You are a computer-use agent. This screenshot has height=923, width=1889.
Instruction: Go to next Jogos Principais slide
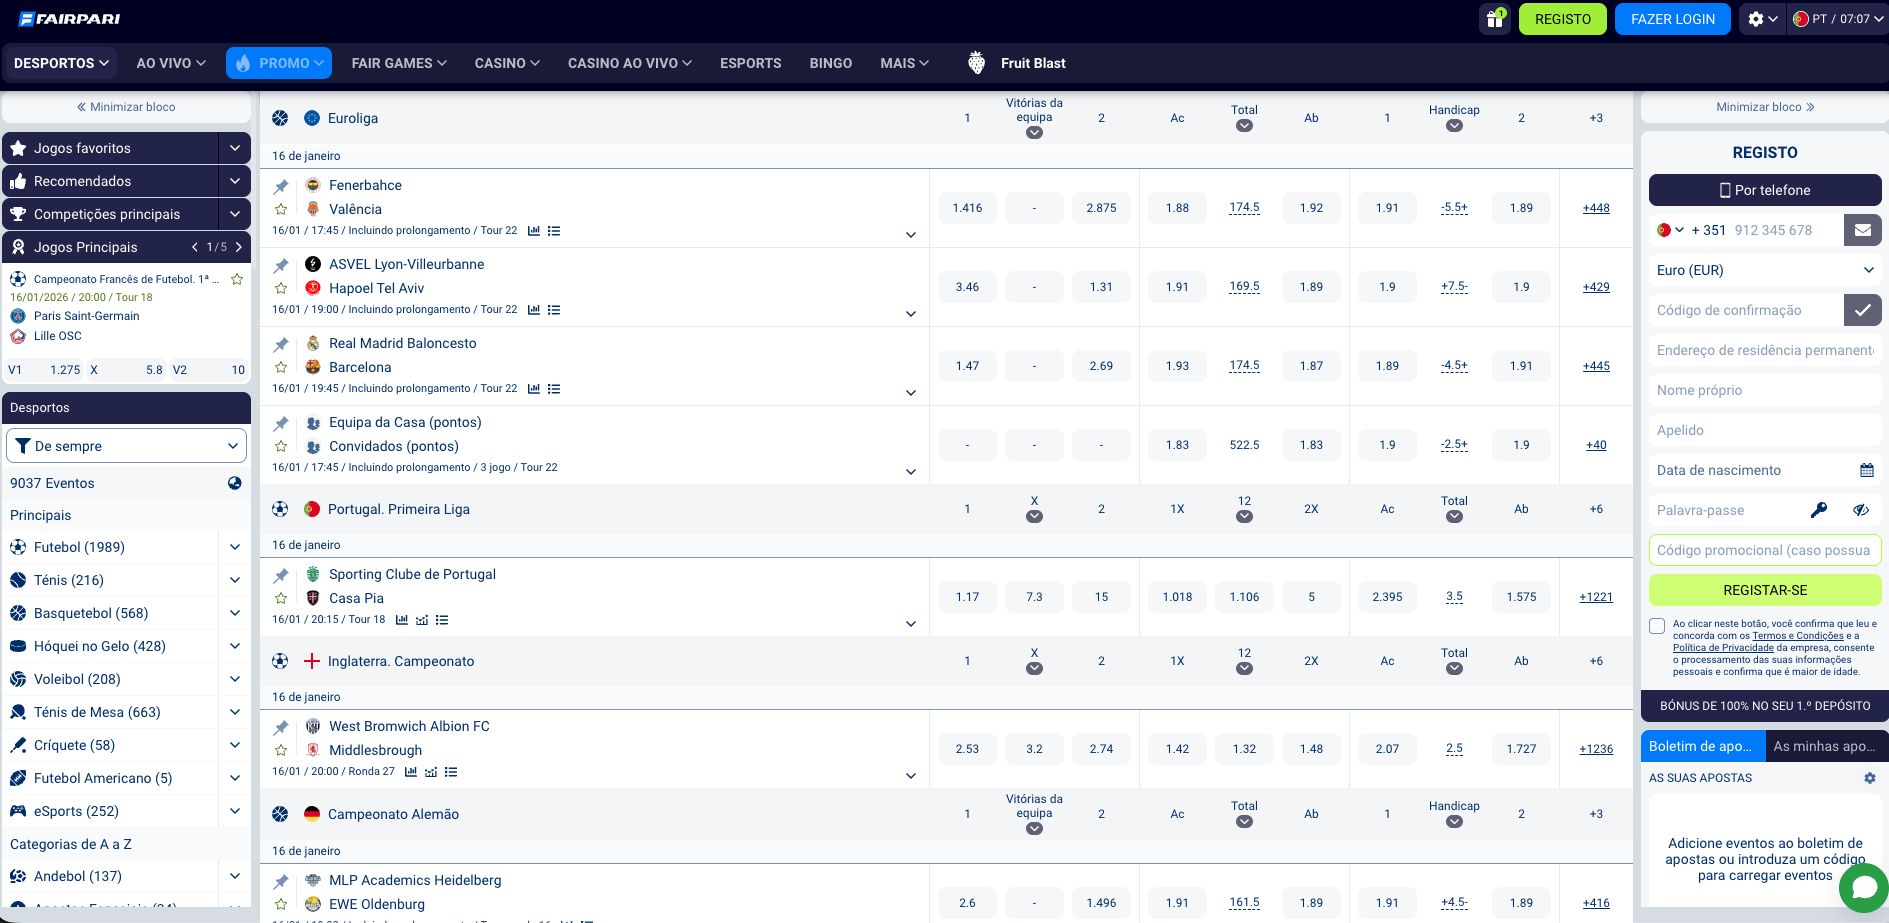pyautogui.click(x=239, y=247)
